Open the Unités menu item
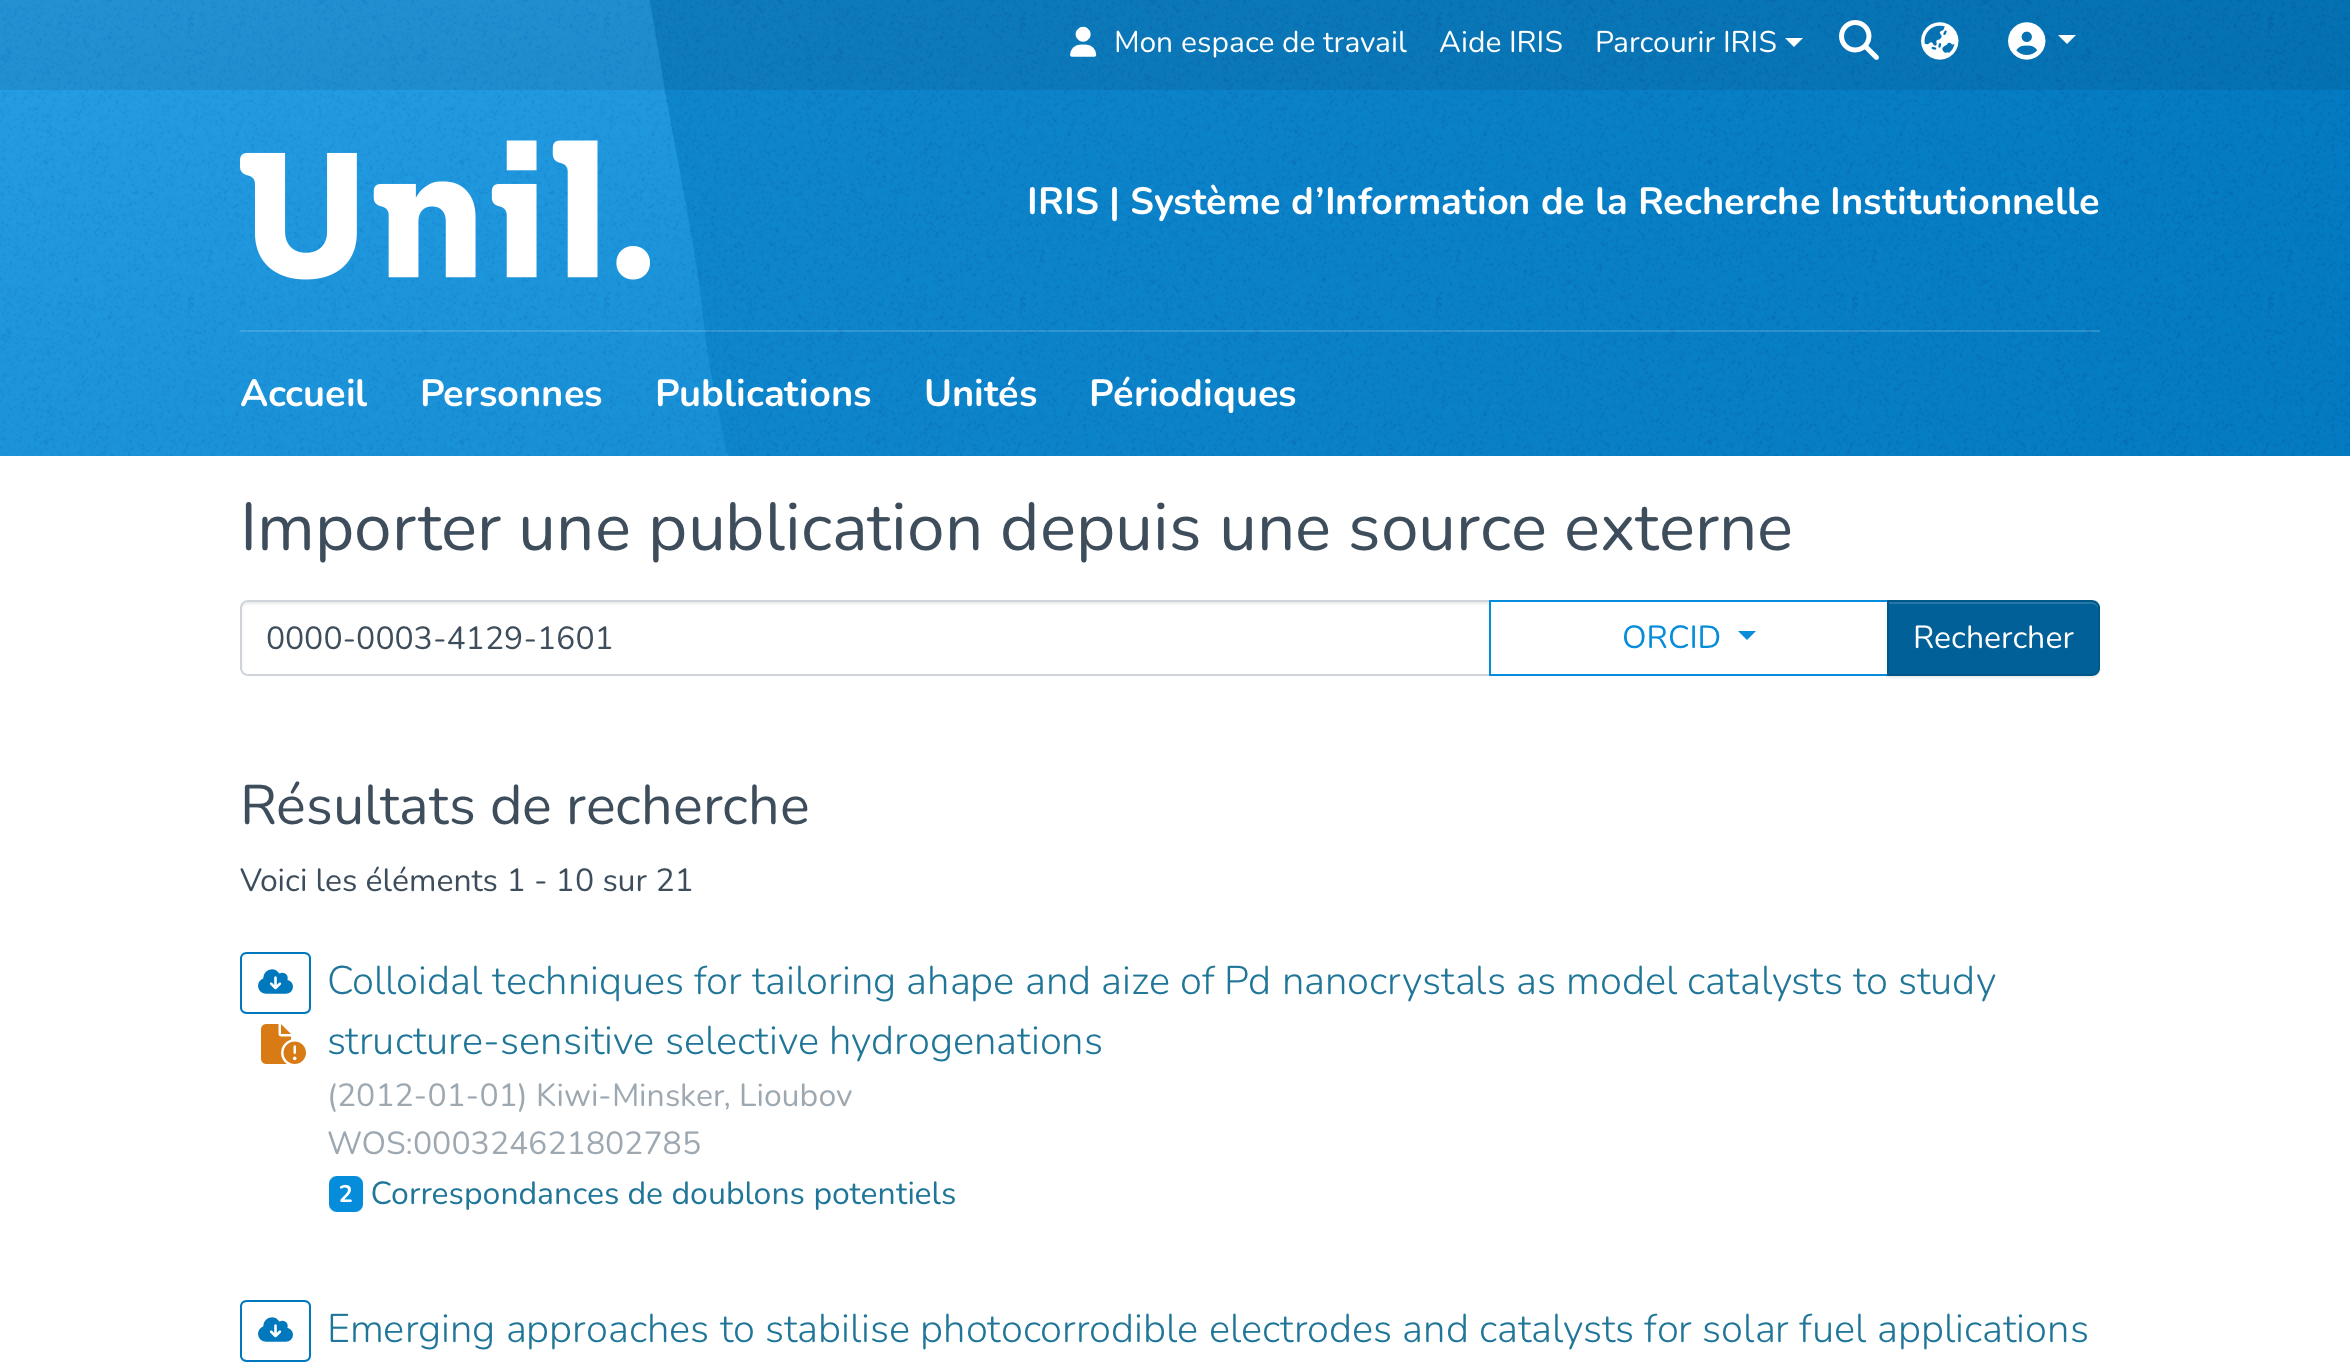 [x=980, y=394]
